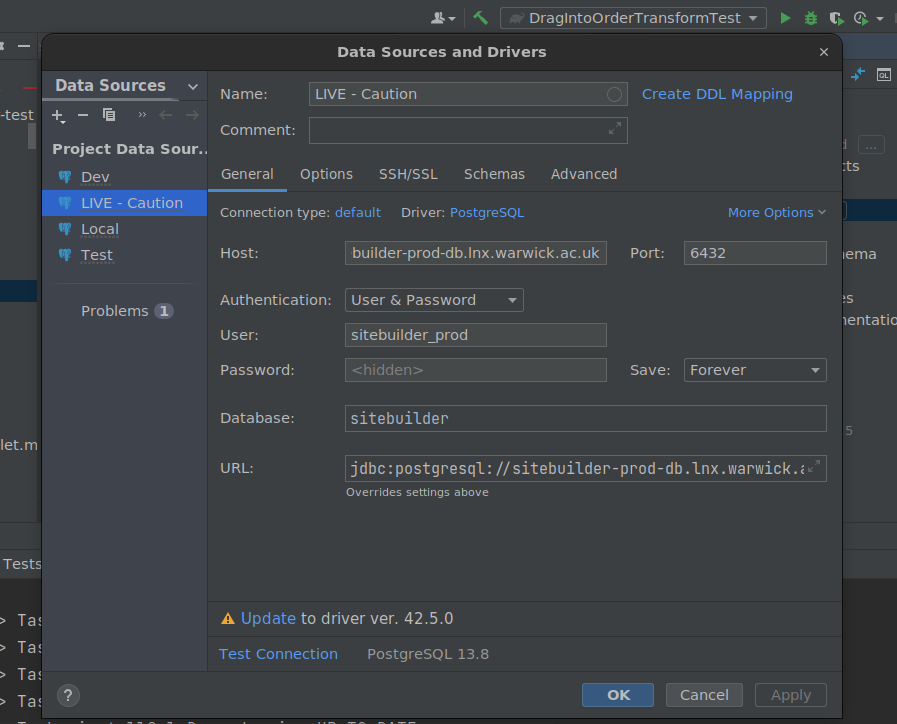
Task: Select the Test data source
Action: pyautogui.click(x=124, y=255)
